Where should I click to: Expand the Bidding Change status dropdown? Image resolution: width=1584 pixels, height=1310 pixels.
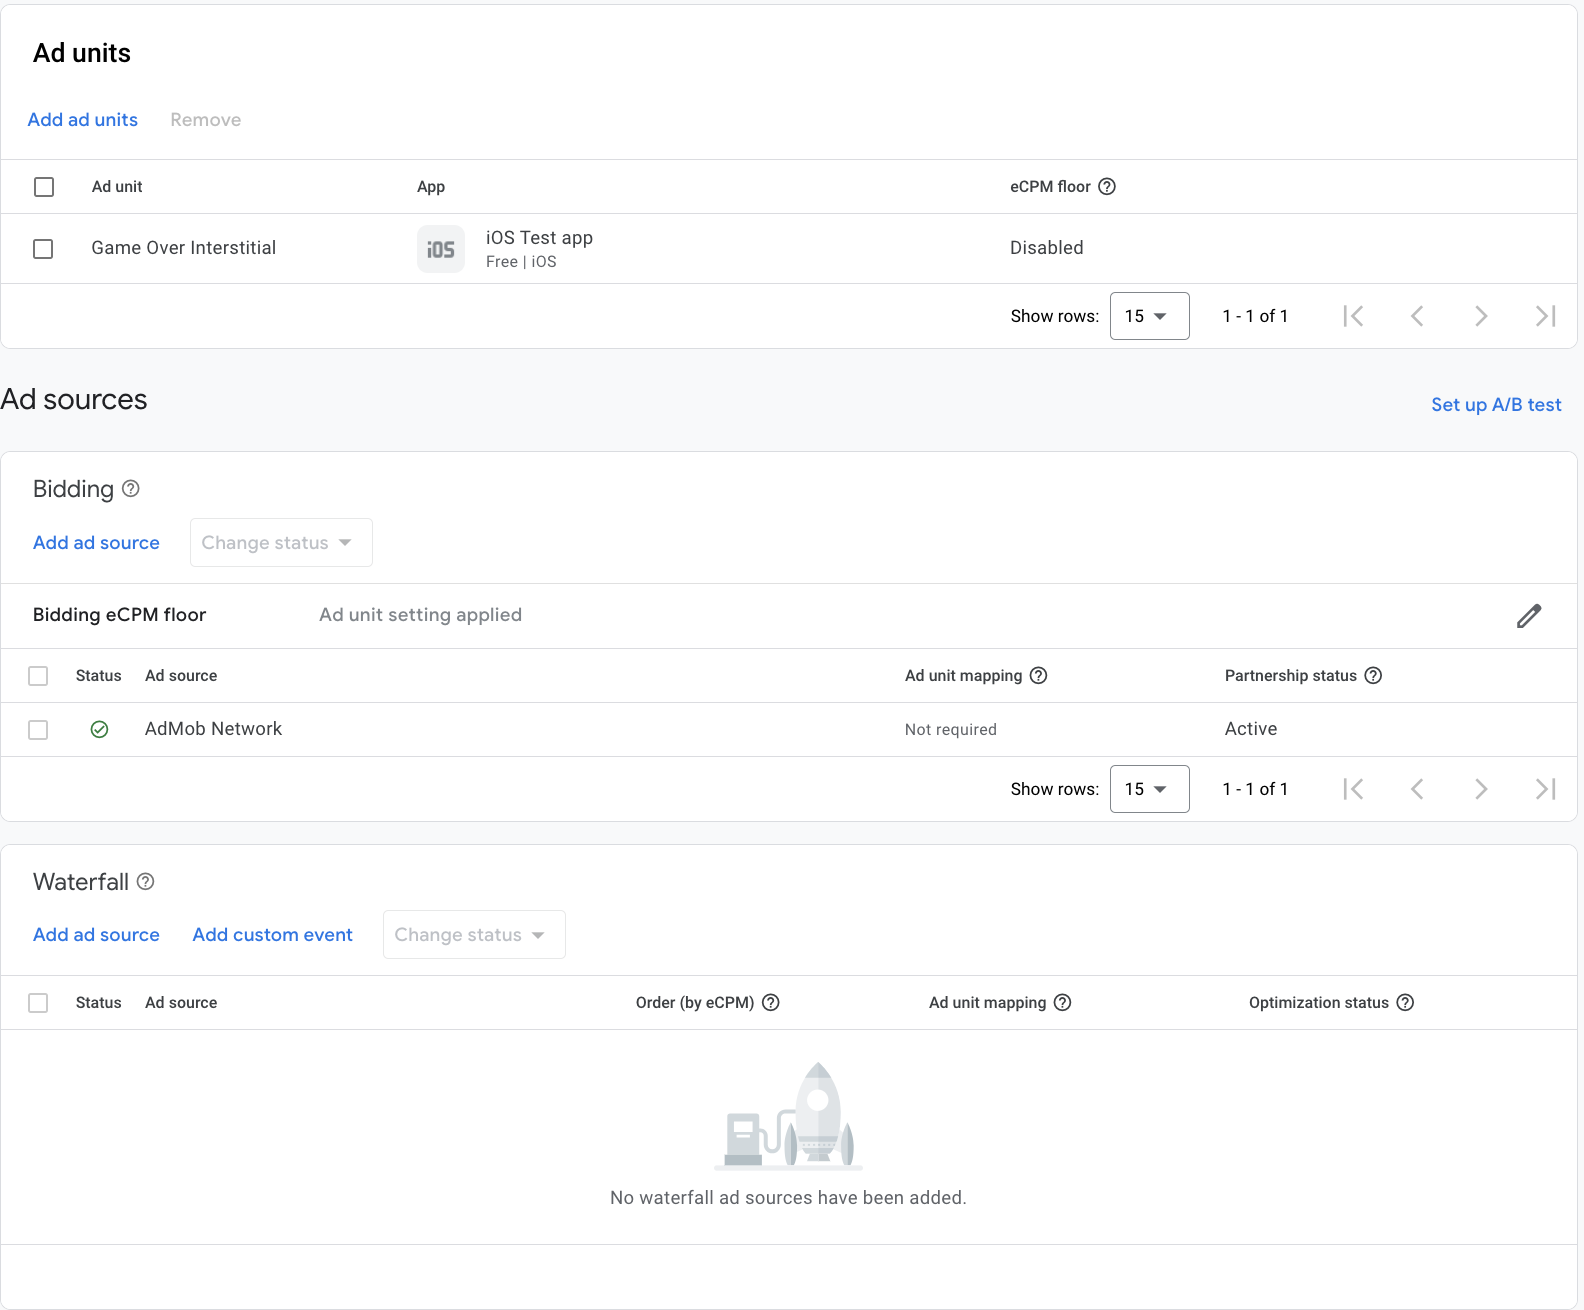pos(281,543)
